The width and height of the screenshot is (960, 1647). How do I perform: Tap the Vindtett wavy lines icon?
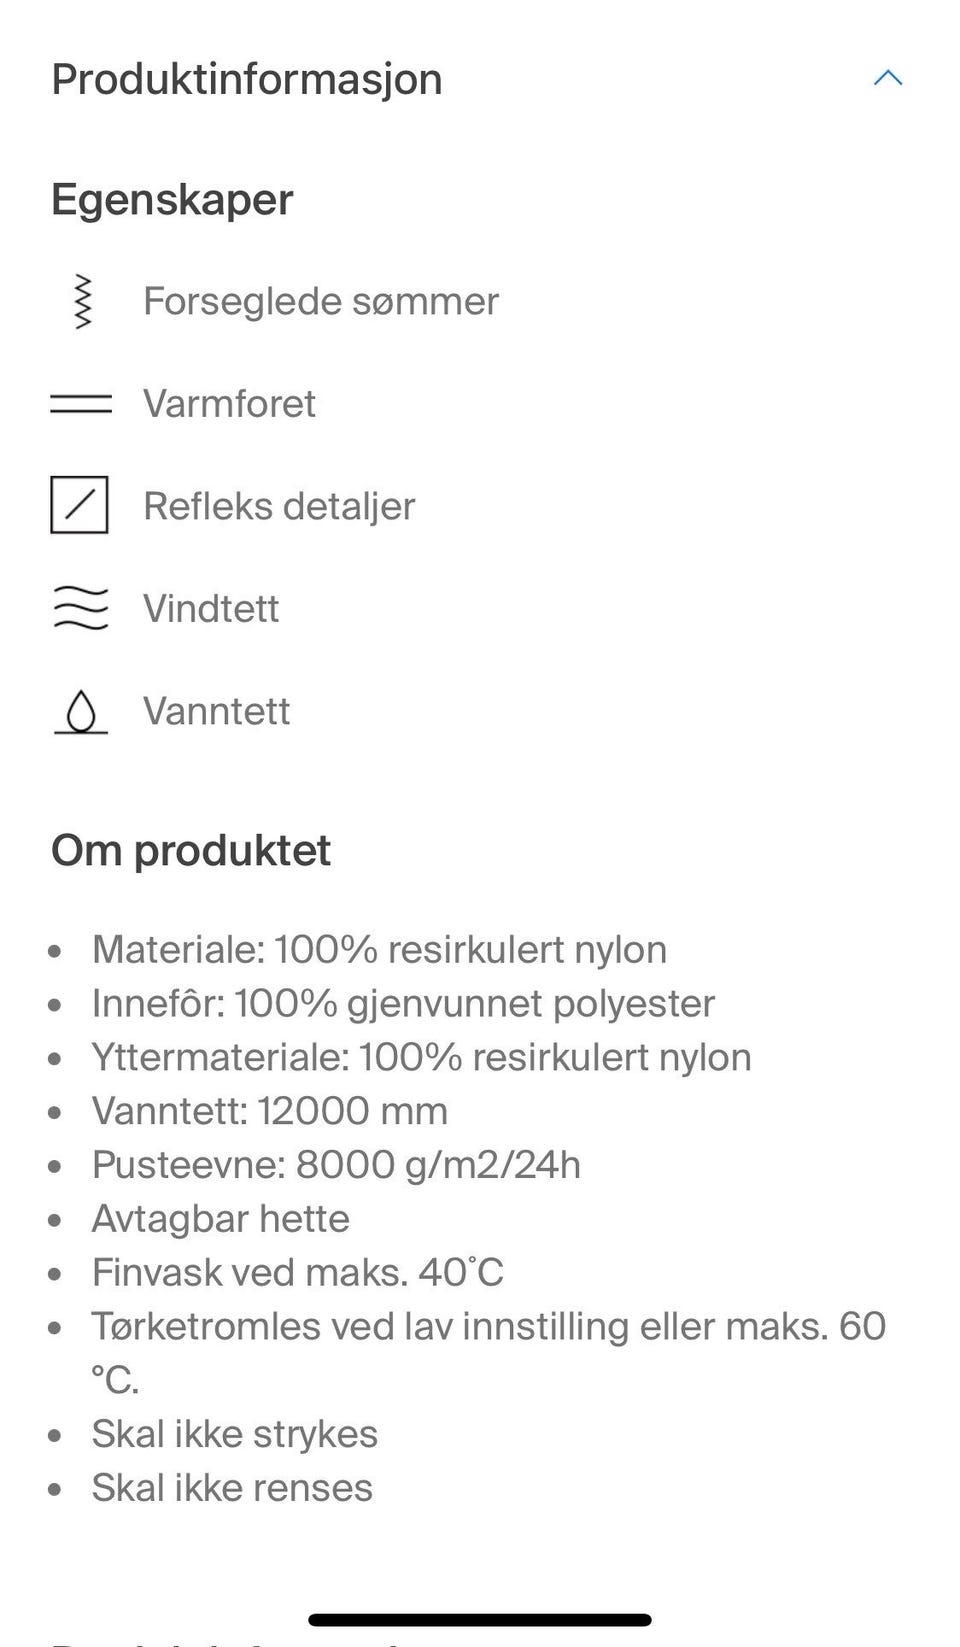click(x=80, y=608)
